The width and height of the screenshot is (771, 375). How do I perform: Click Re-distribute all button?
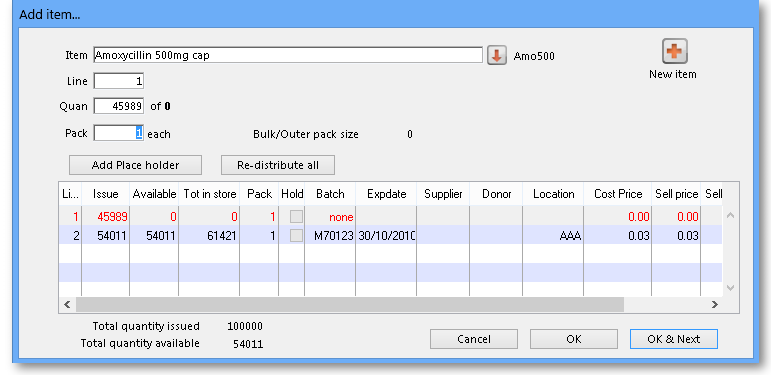(278, 165)
